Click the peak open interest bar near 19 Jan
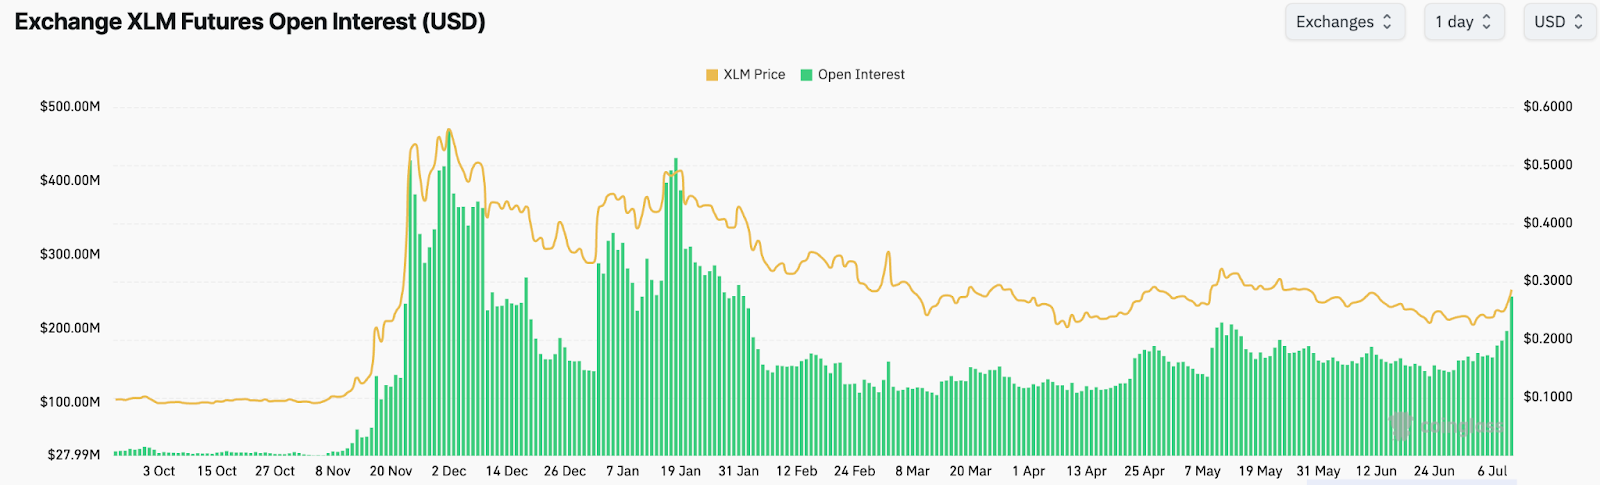Viewport: 1600px width, 485px height. coord(676,307)
